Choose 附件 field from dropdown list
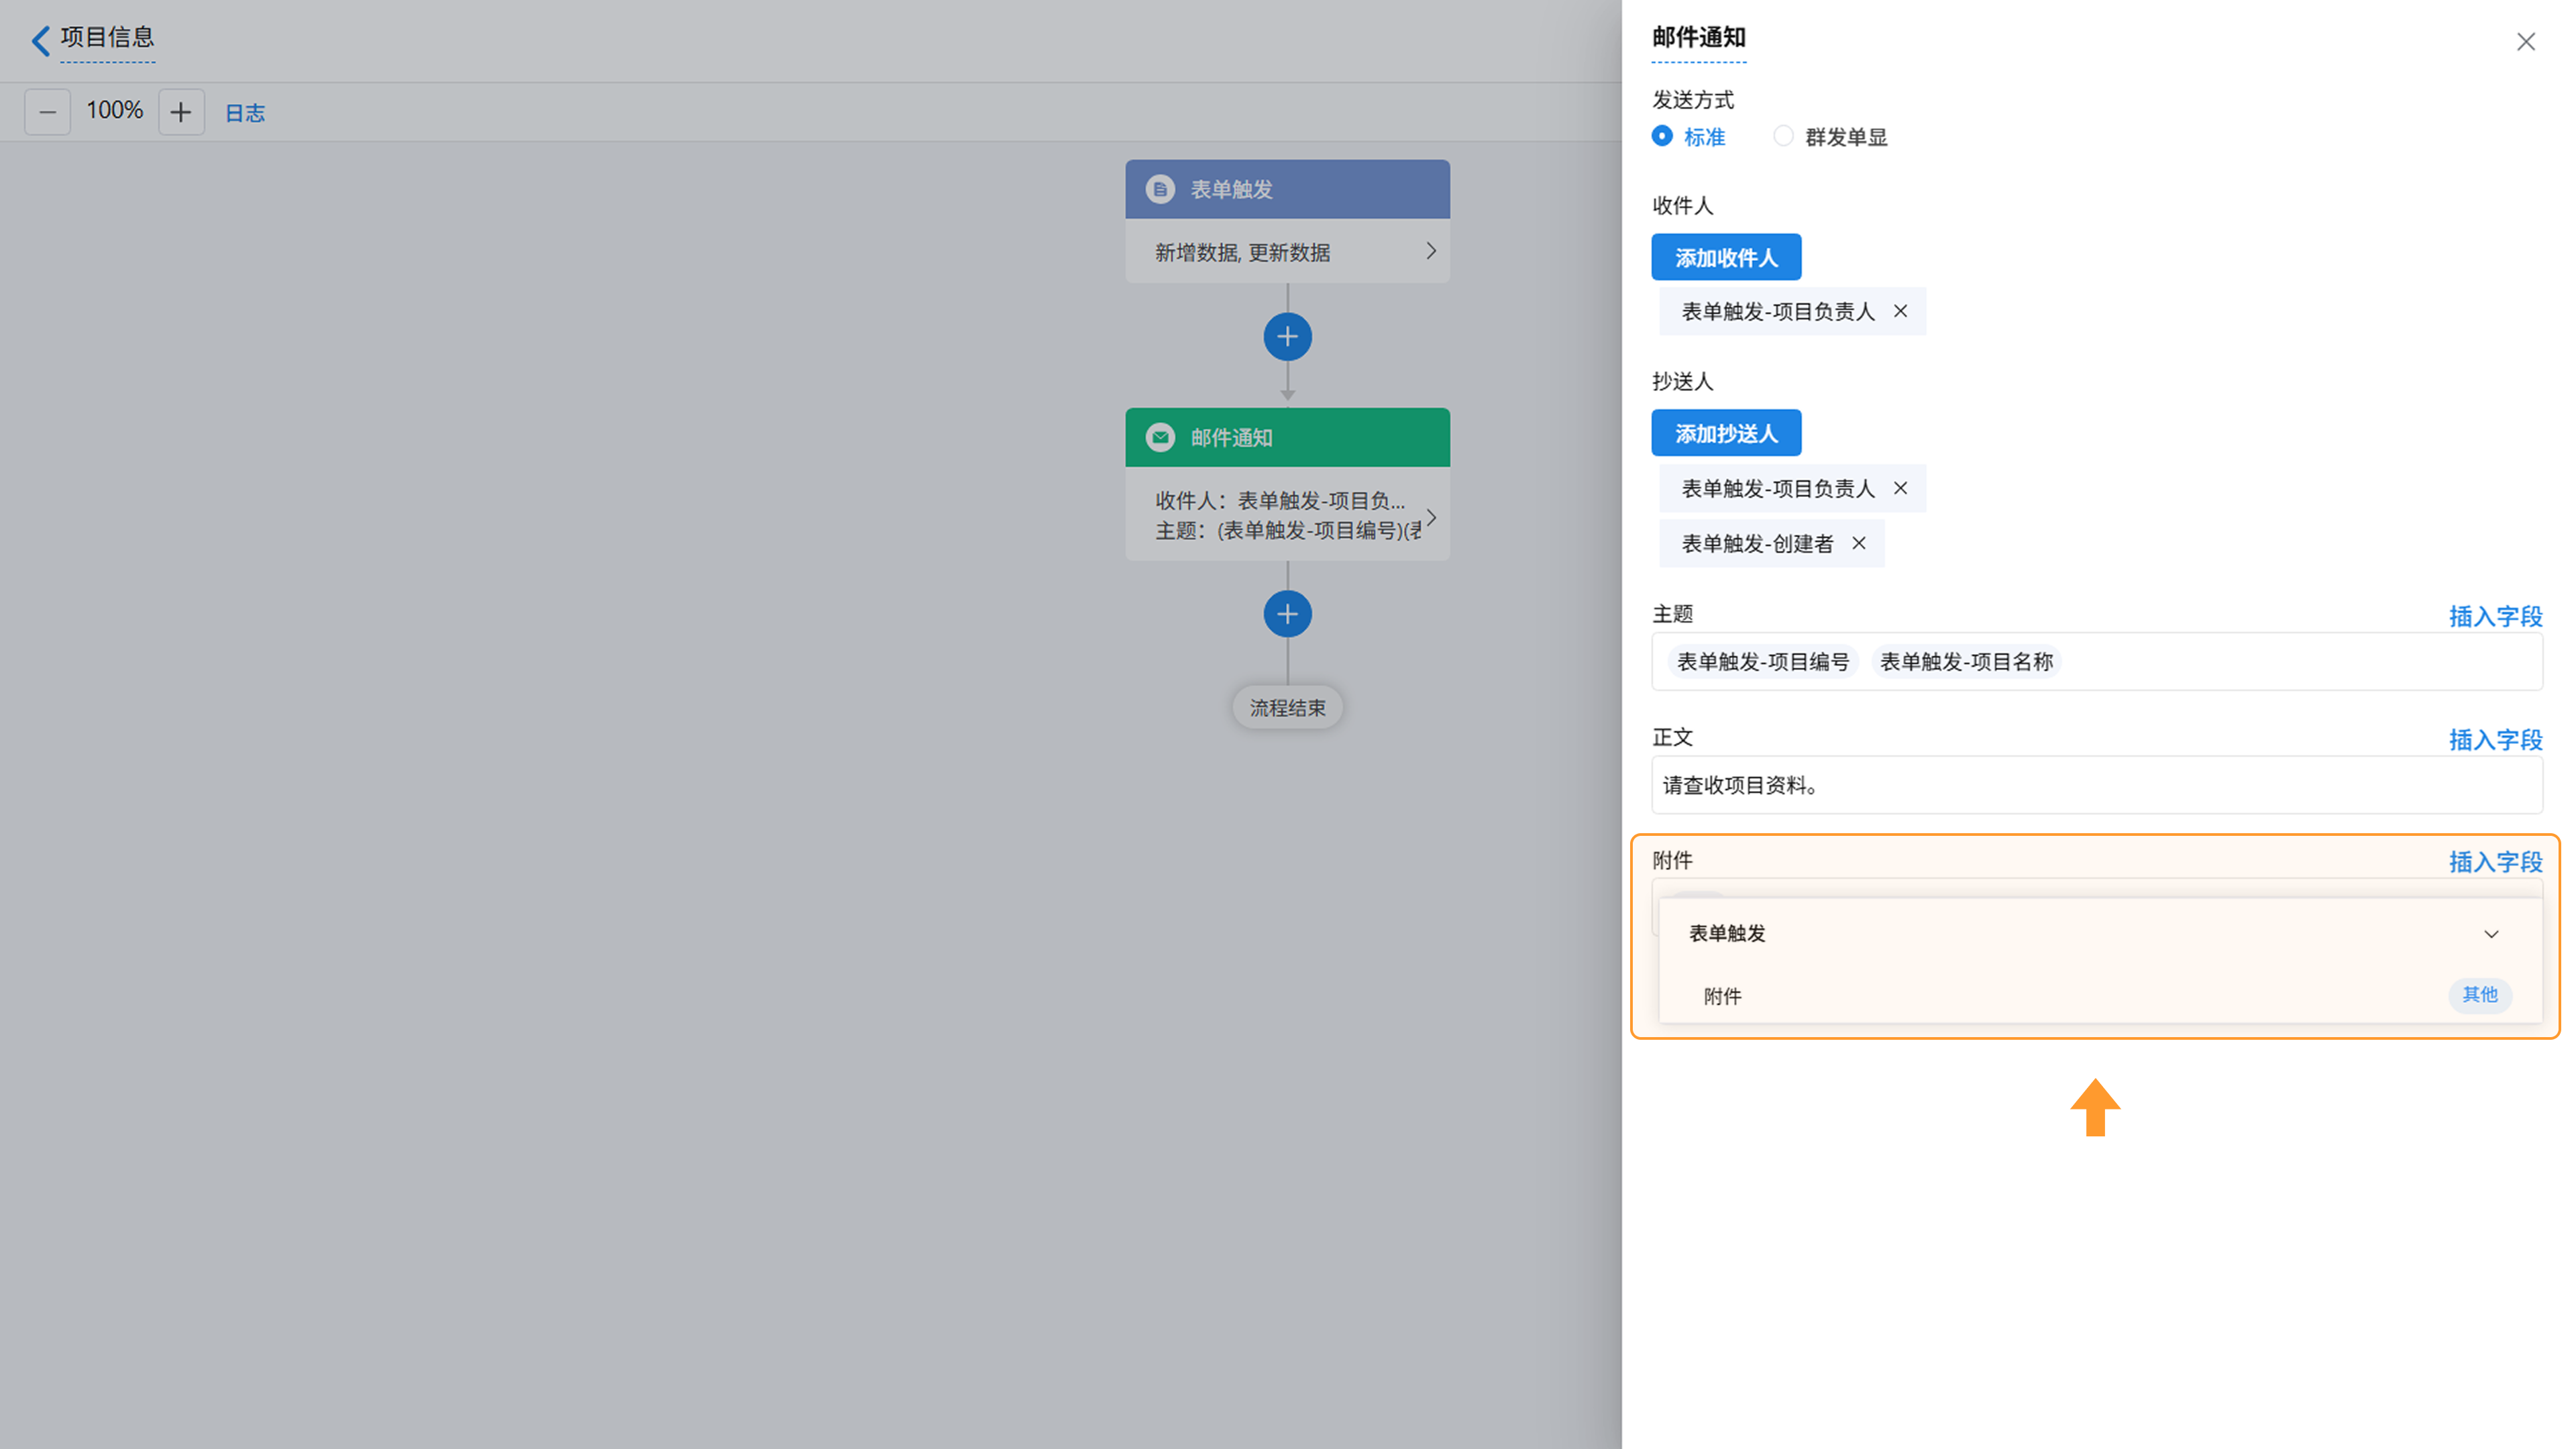 [1723, 996]
